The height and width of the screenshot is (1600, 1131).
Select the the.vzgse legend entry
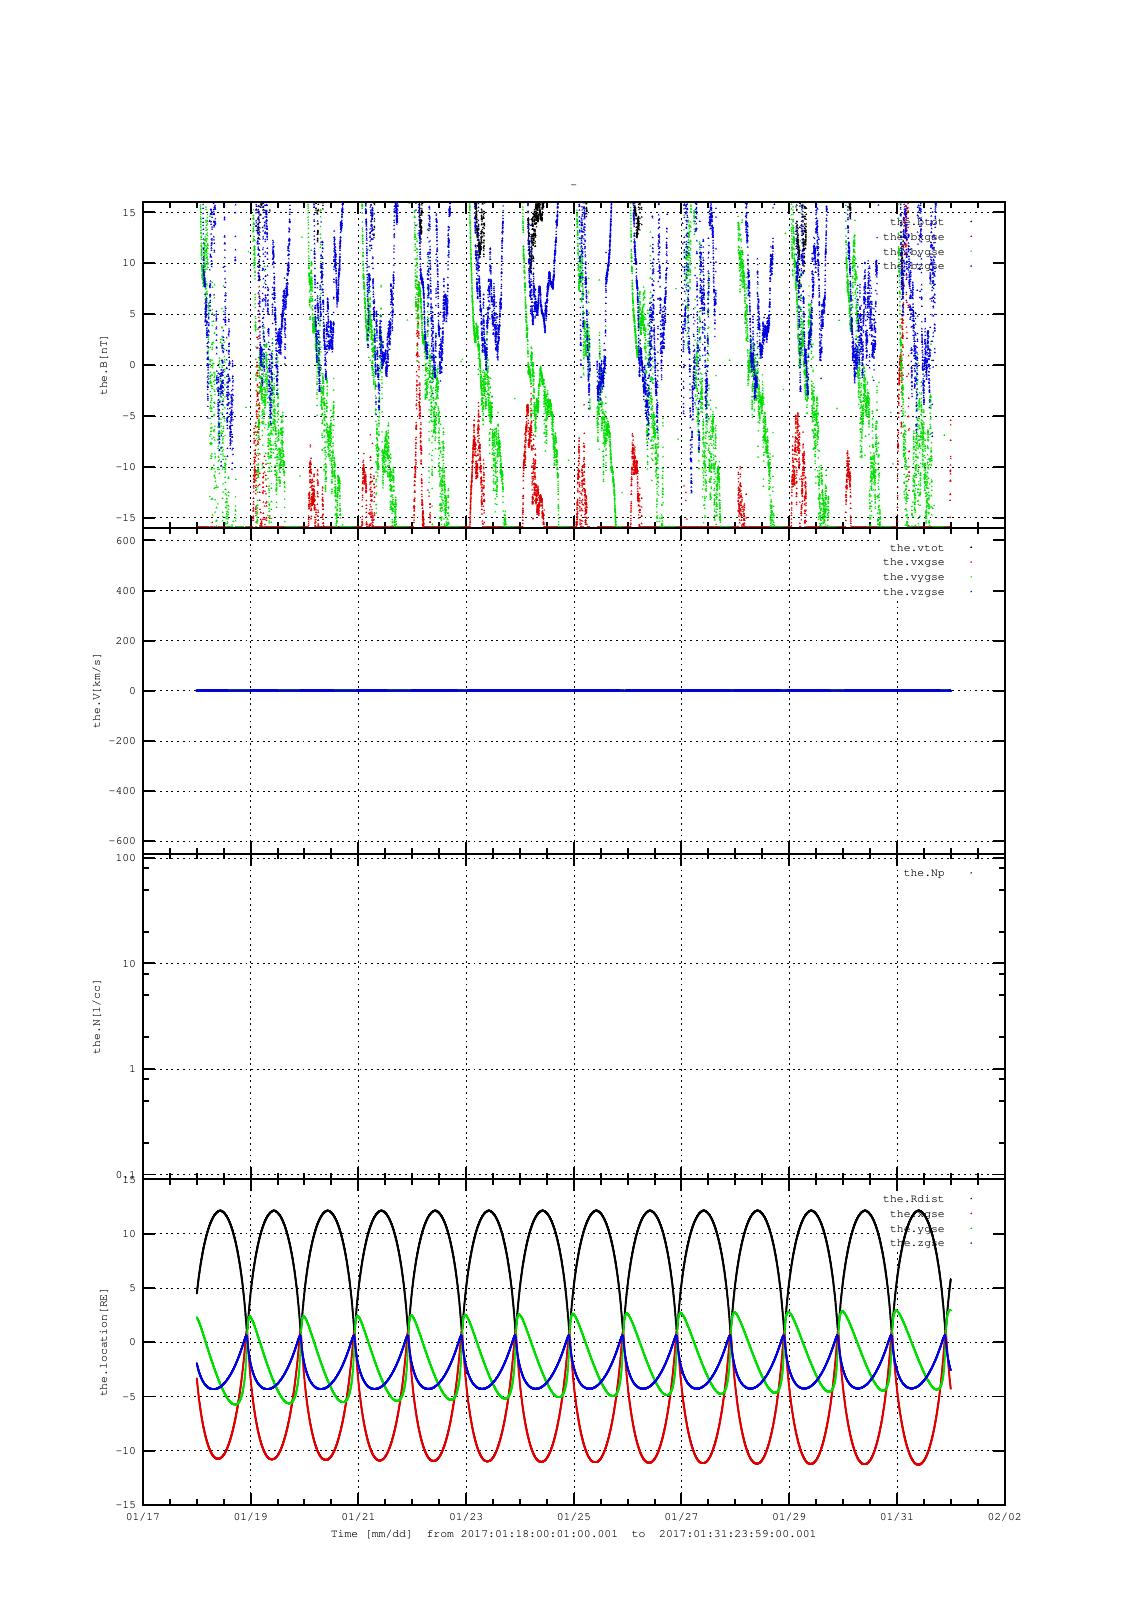coord(913,592)
